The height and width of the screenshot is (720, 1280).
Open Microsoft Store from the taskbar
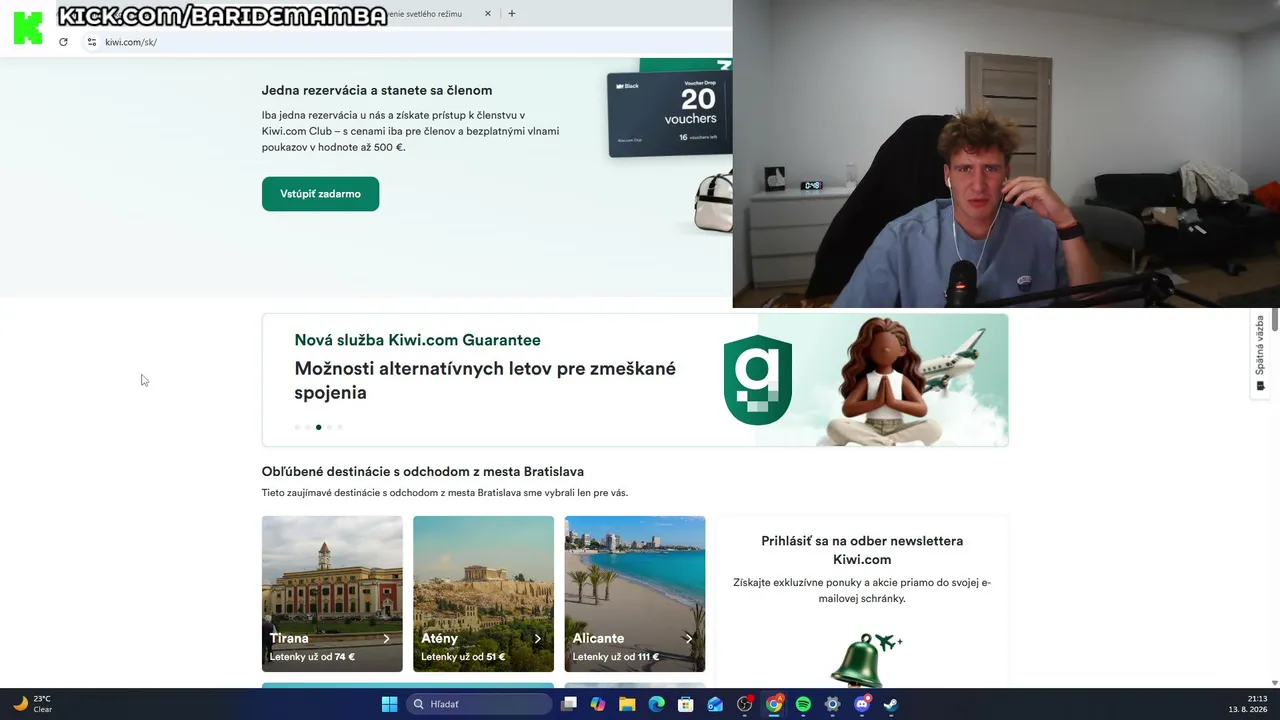686,704
